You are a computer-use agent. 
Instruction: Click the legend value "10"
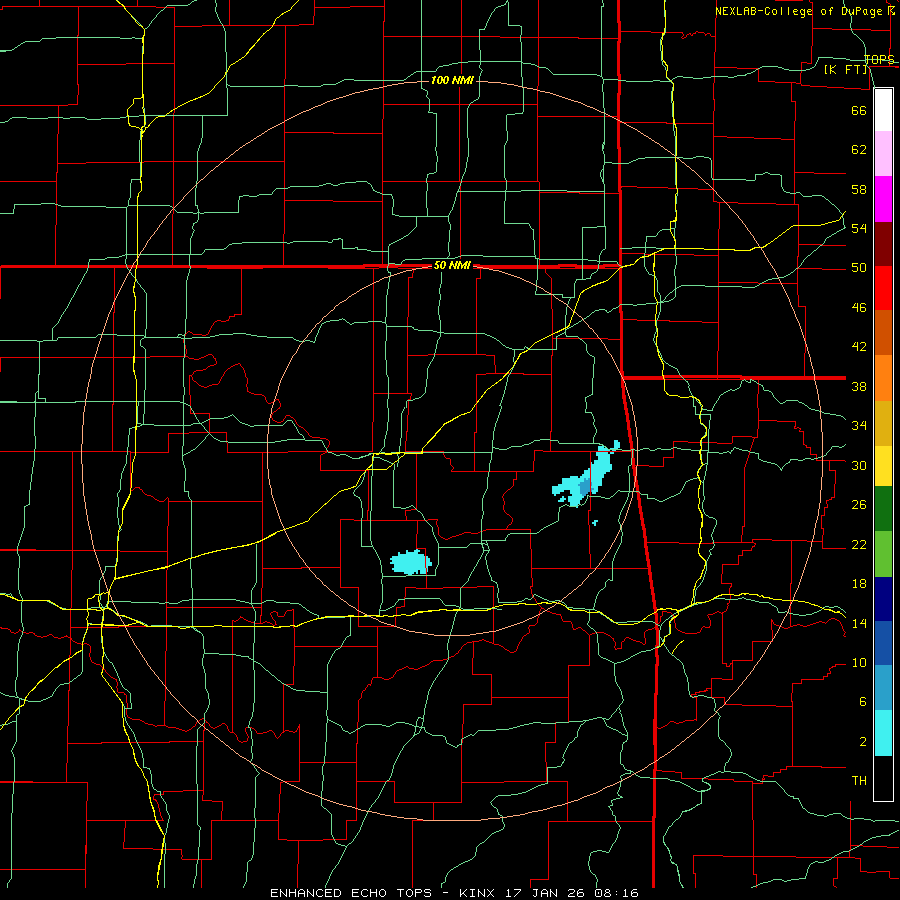pos(859,663)
